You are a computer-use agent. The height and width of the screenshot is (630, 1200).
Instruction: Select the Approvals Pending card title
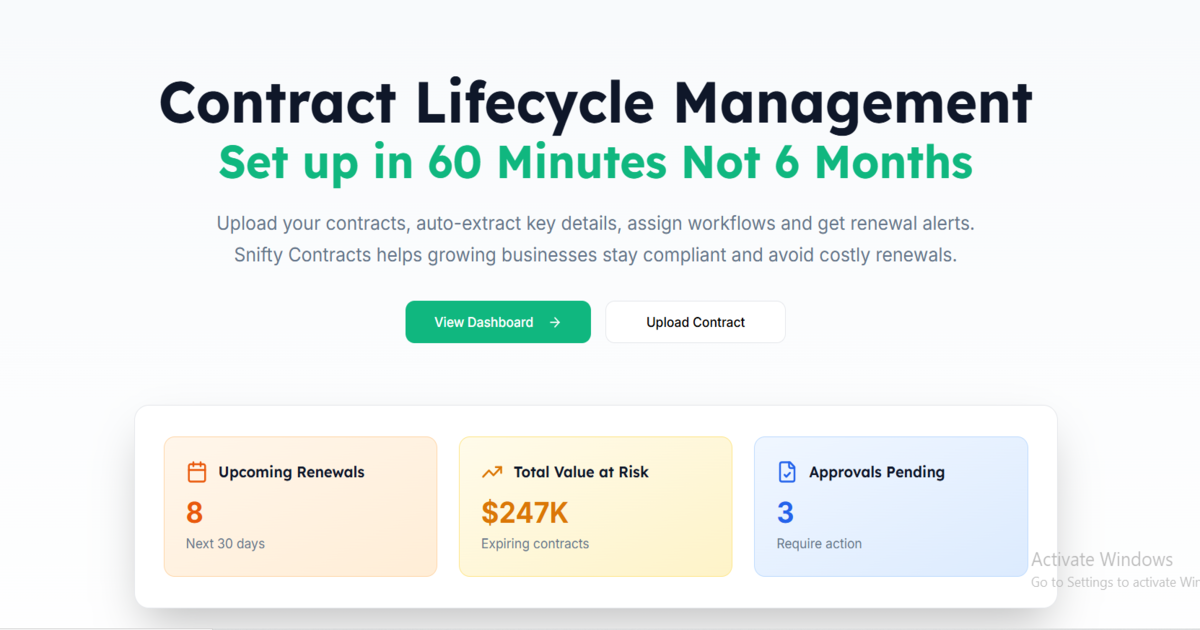pos(877,472)
